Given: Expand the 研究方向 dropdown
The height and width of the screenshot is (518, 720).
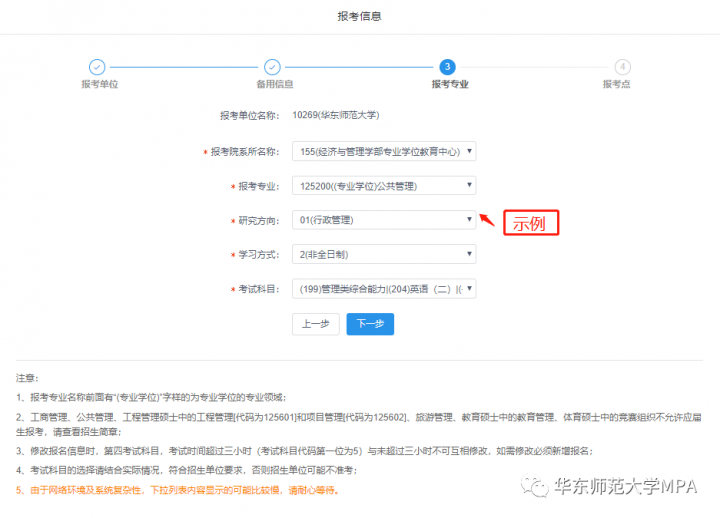Looking at the screenshot, I should coord(384,220).
